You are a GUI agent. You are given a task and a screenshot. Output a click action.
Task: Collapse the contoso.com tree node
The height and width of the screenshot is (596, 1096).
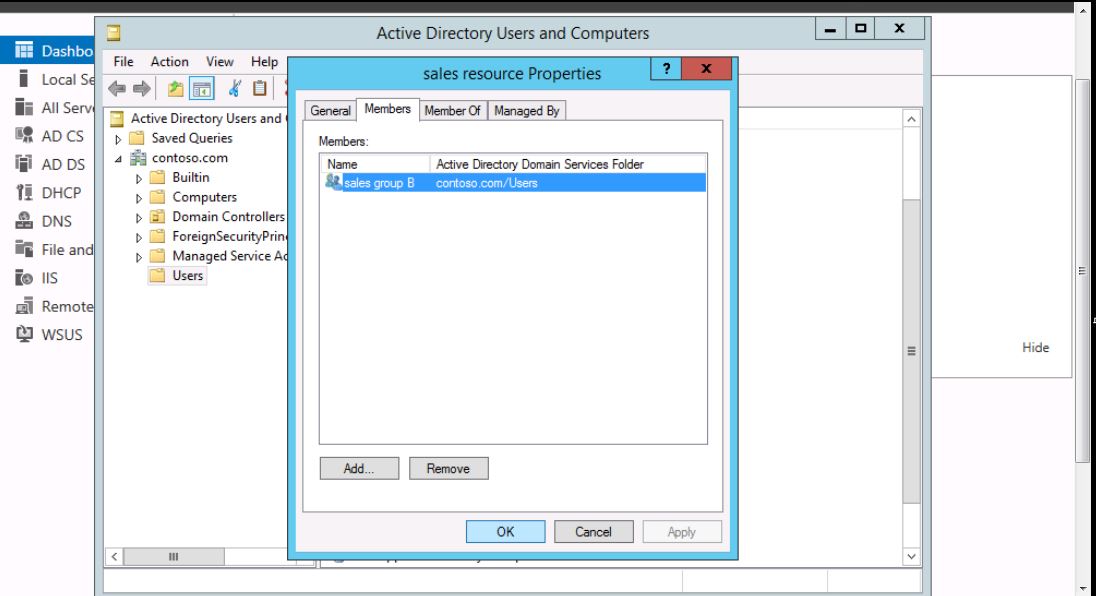click(118, 159)
